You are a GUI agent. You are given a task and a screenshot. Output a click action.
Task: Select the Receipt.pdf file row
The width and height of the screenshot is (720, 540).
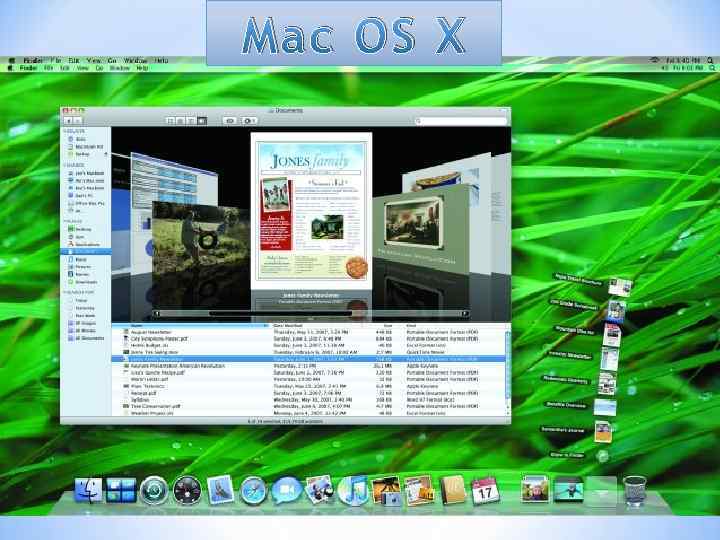pos(309,393)
